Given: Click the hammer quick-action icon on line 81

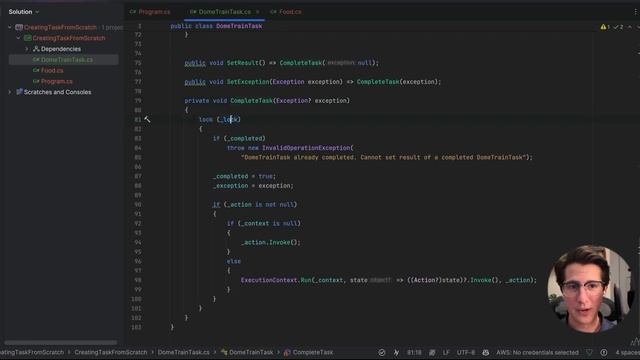Looking at the screenshot, I should 147,119.
